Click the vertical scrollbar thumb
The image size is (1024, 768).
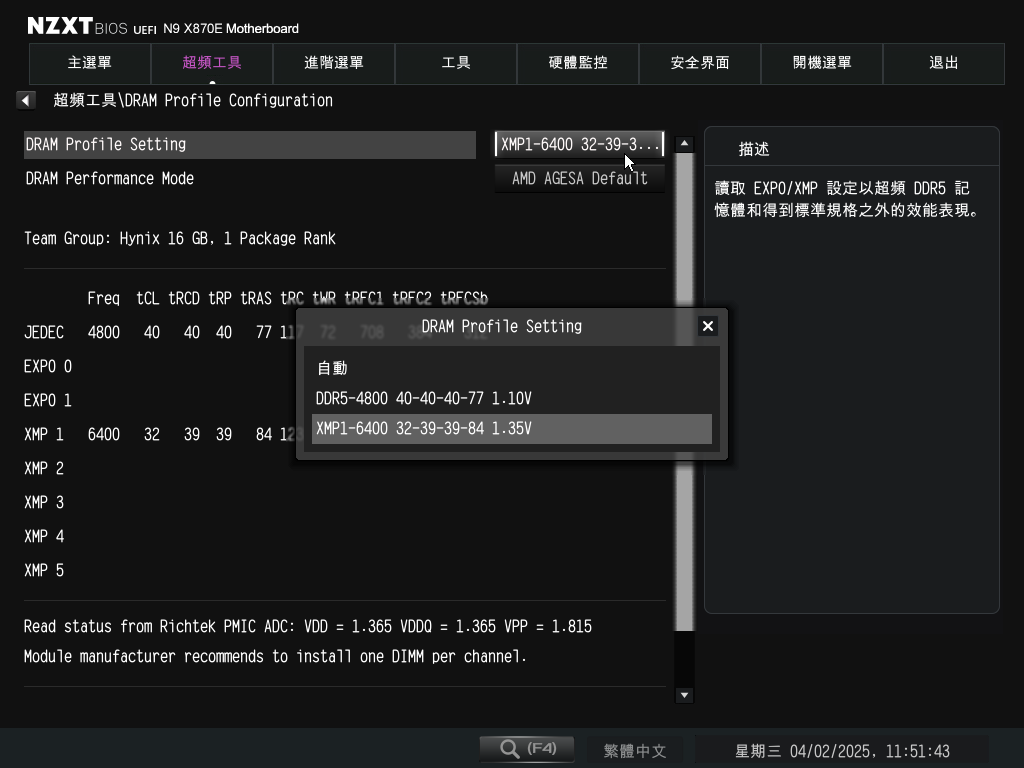(x=684, y=392)
